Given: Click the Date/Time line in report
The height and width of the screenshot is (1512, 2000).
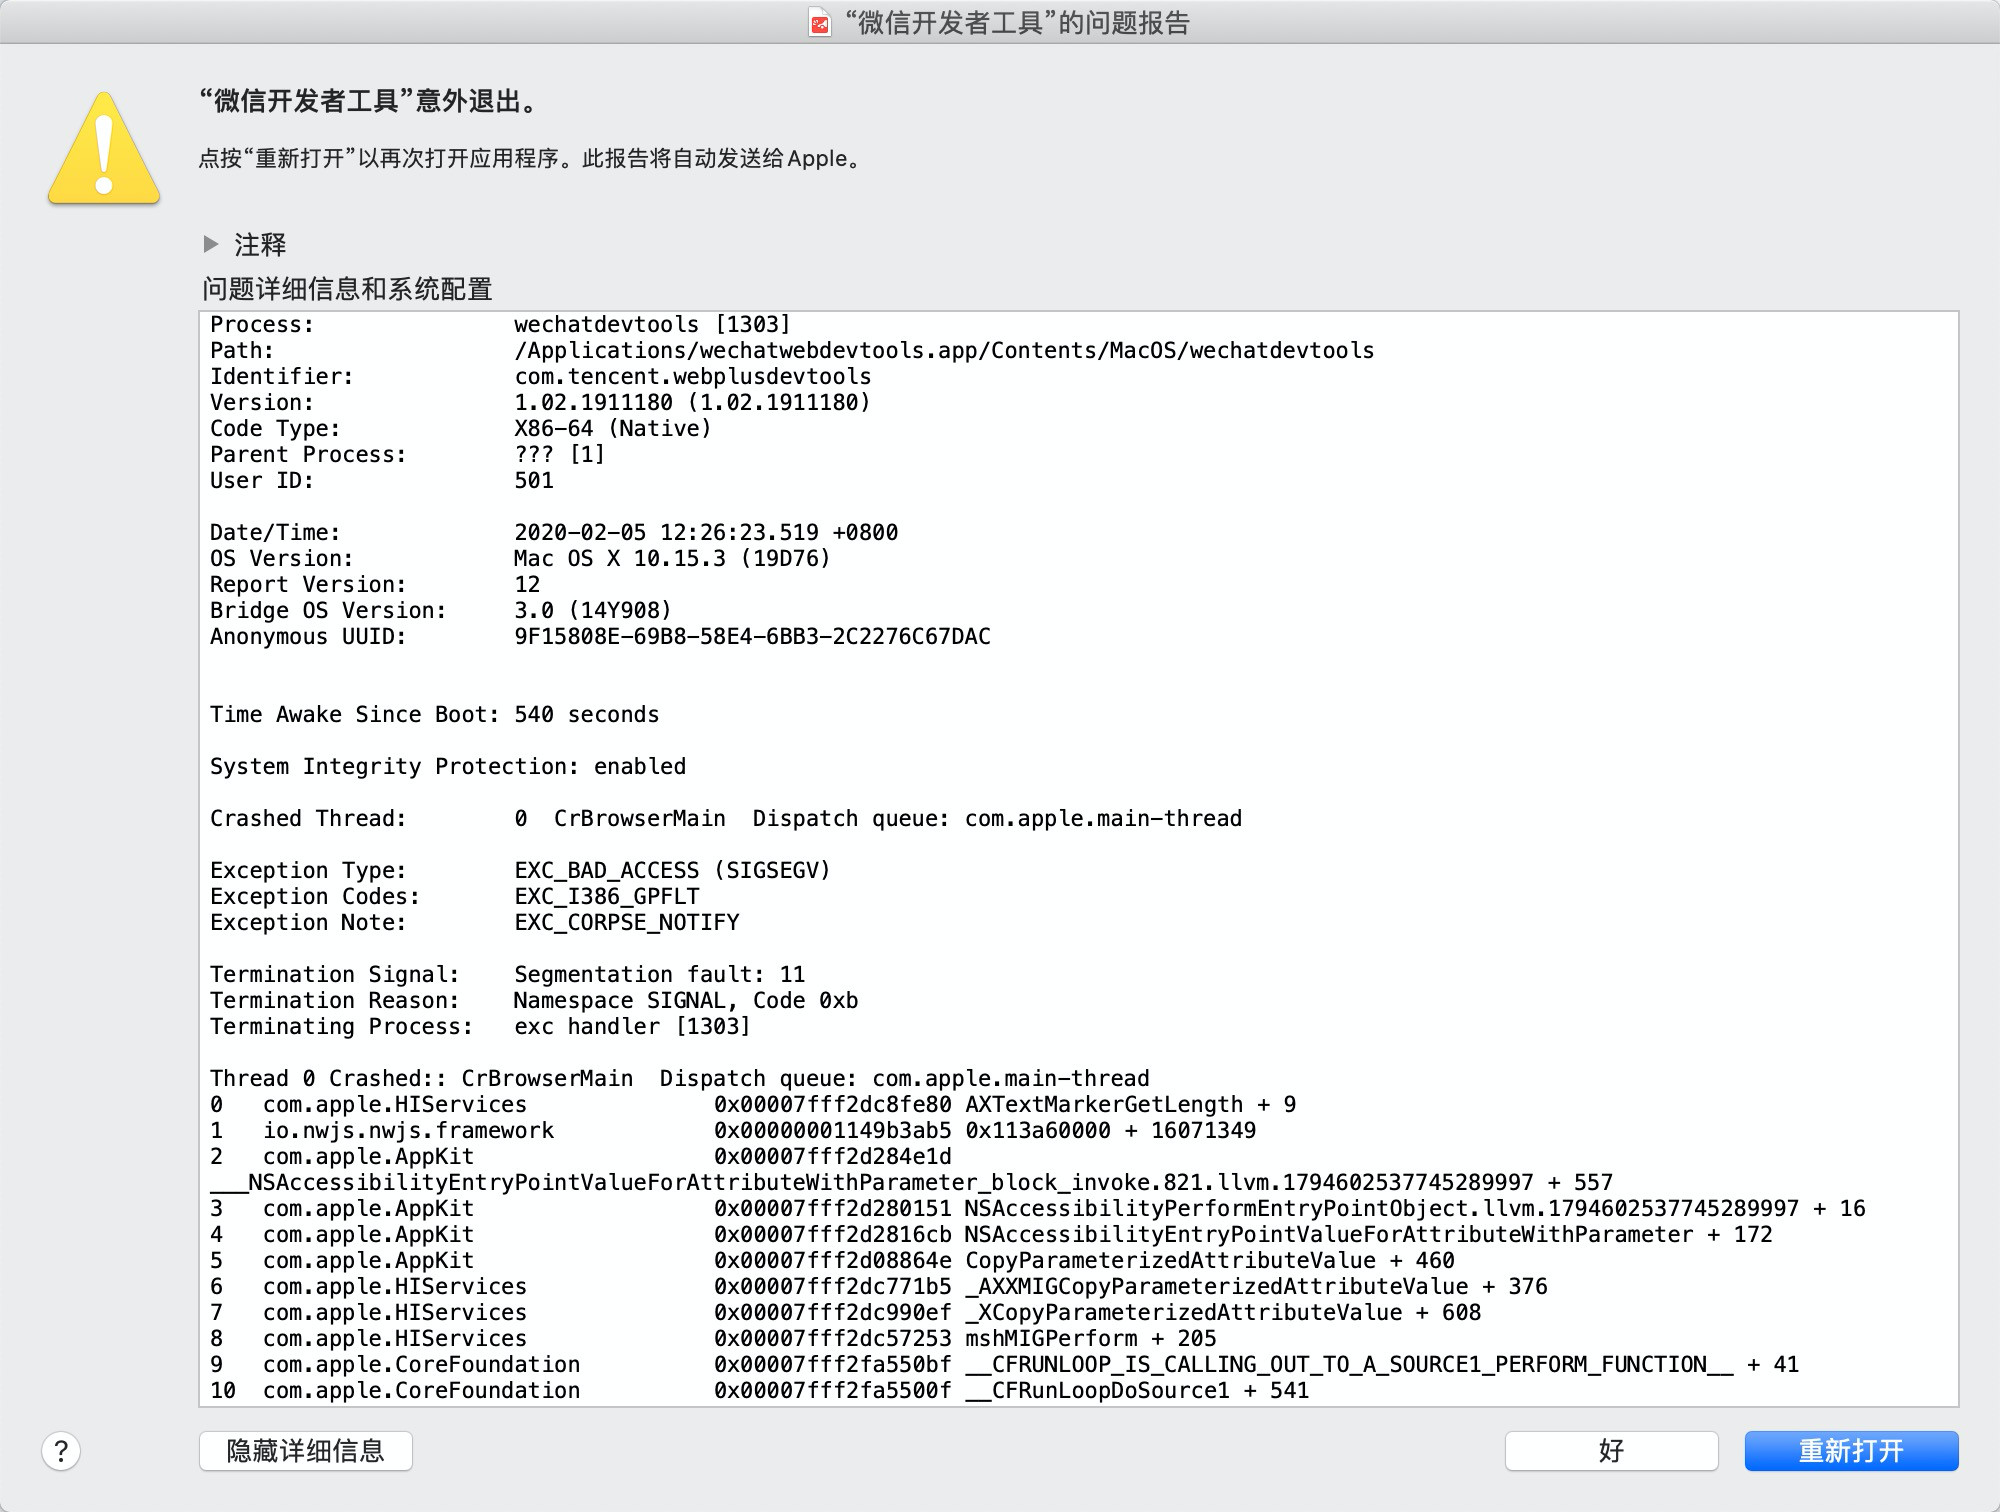Looking at the screenshot, I should 705,532.
